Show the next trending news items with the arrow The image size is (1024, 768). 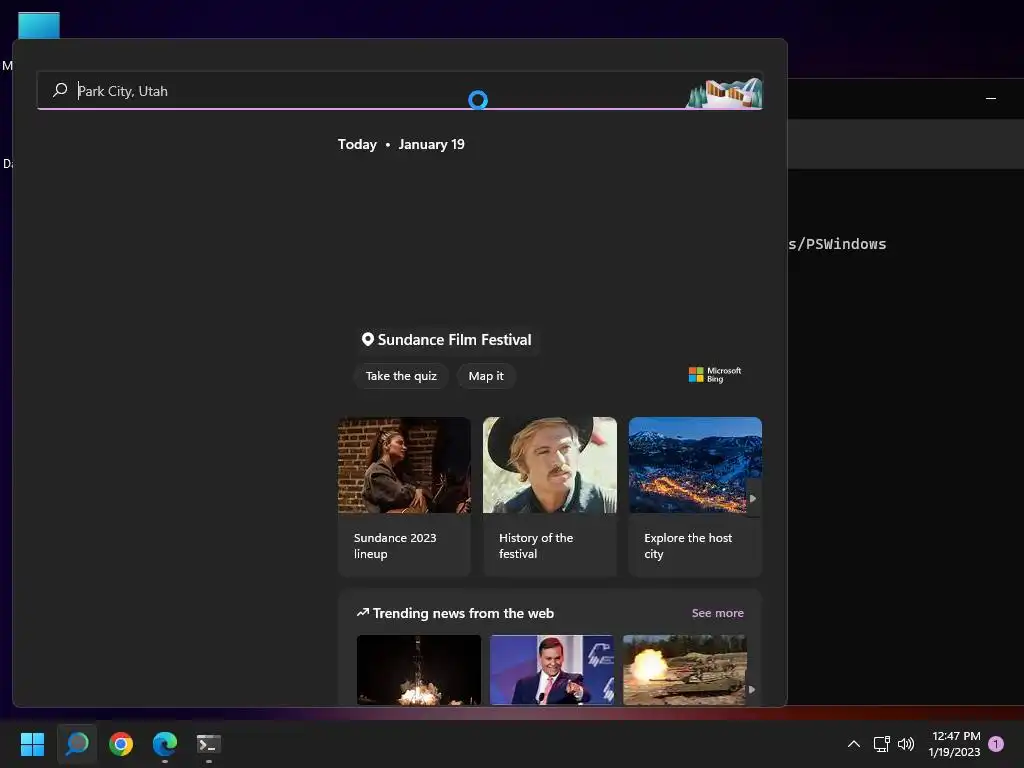click(x=752, y=689)
